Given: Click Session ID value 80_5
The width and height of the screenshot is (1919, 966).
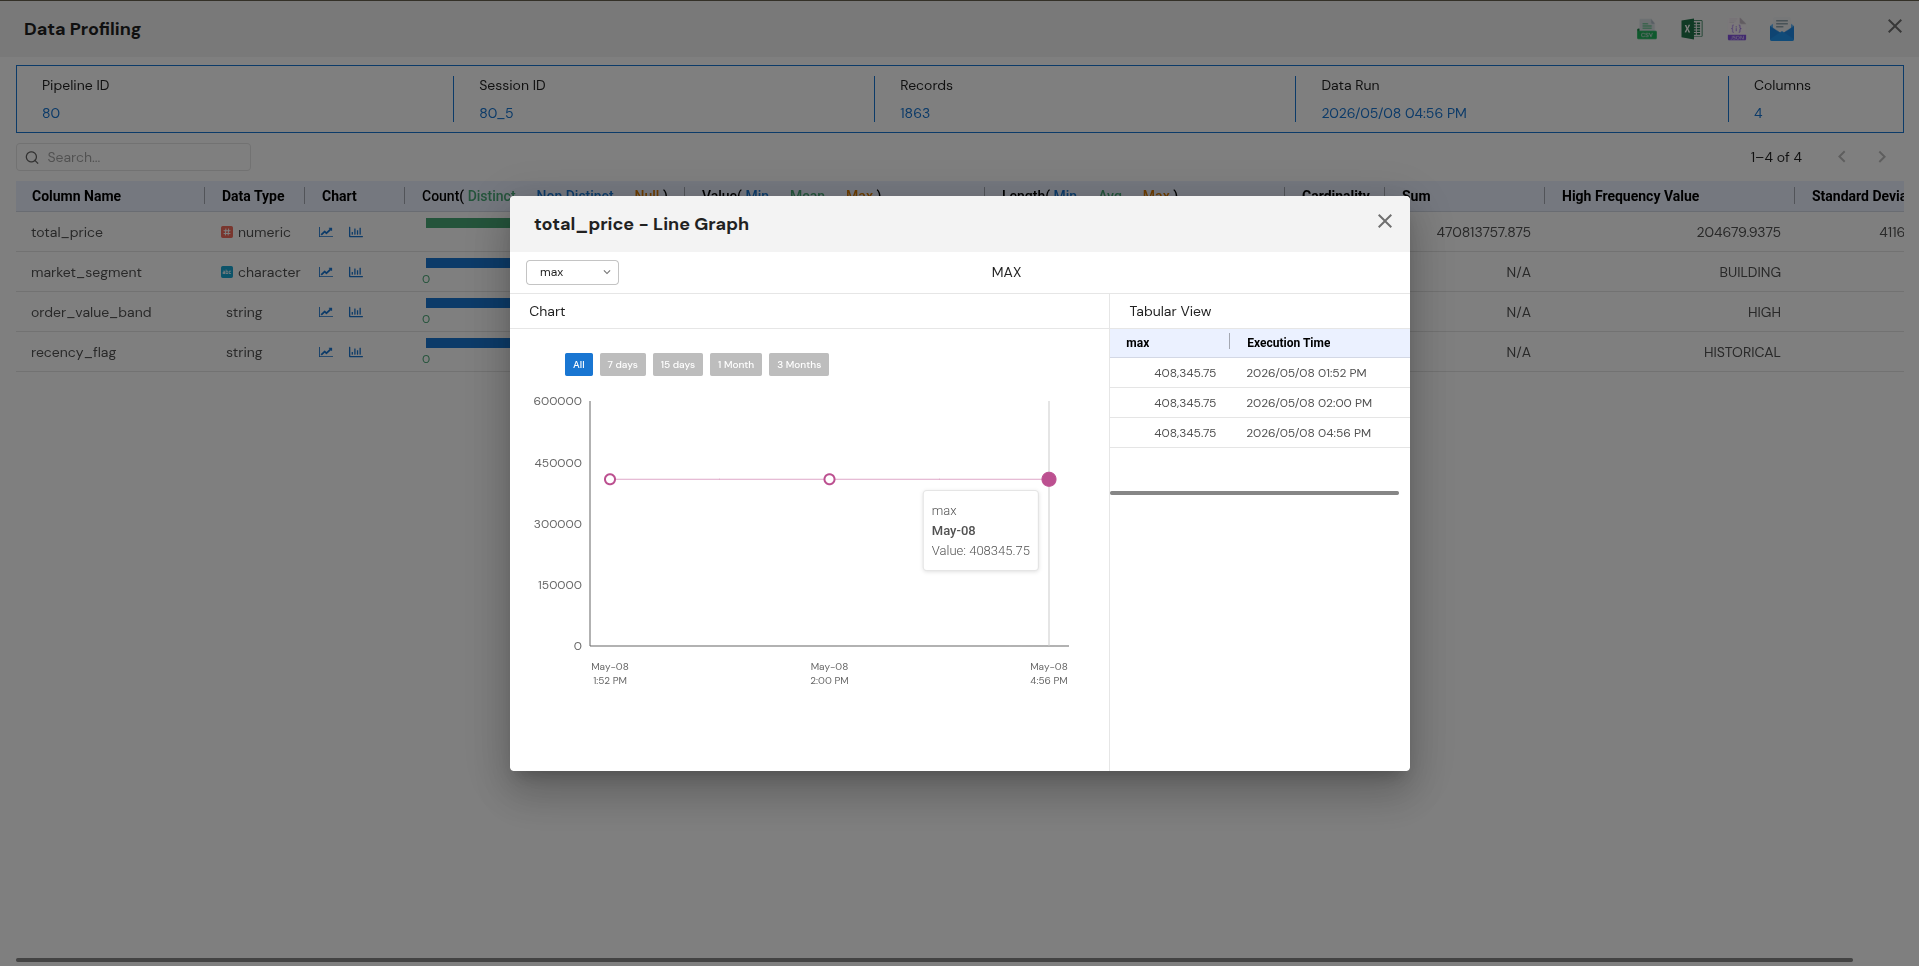Looking at the screenshot, I should (496, 113).
